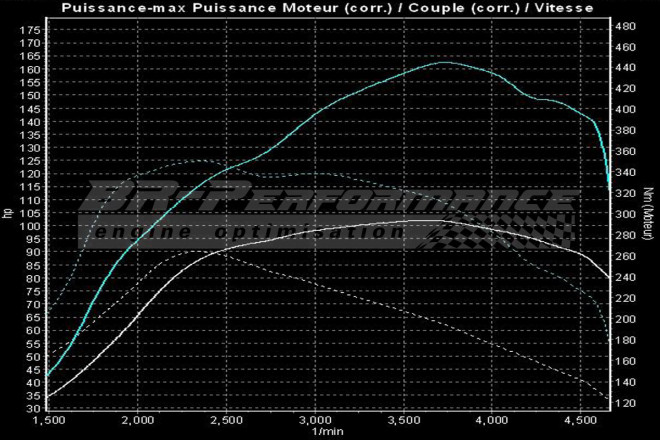Click the 480 value on the Nm axis
Screen dimensions: 660x440
click(628, 26)
